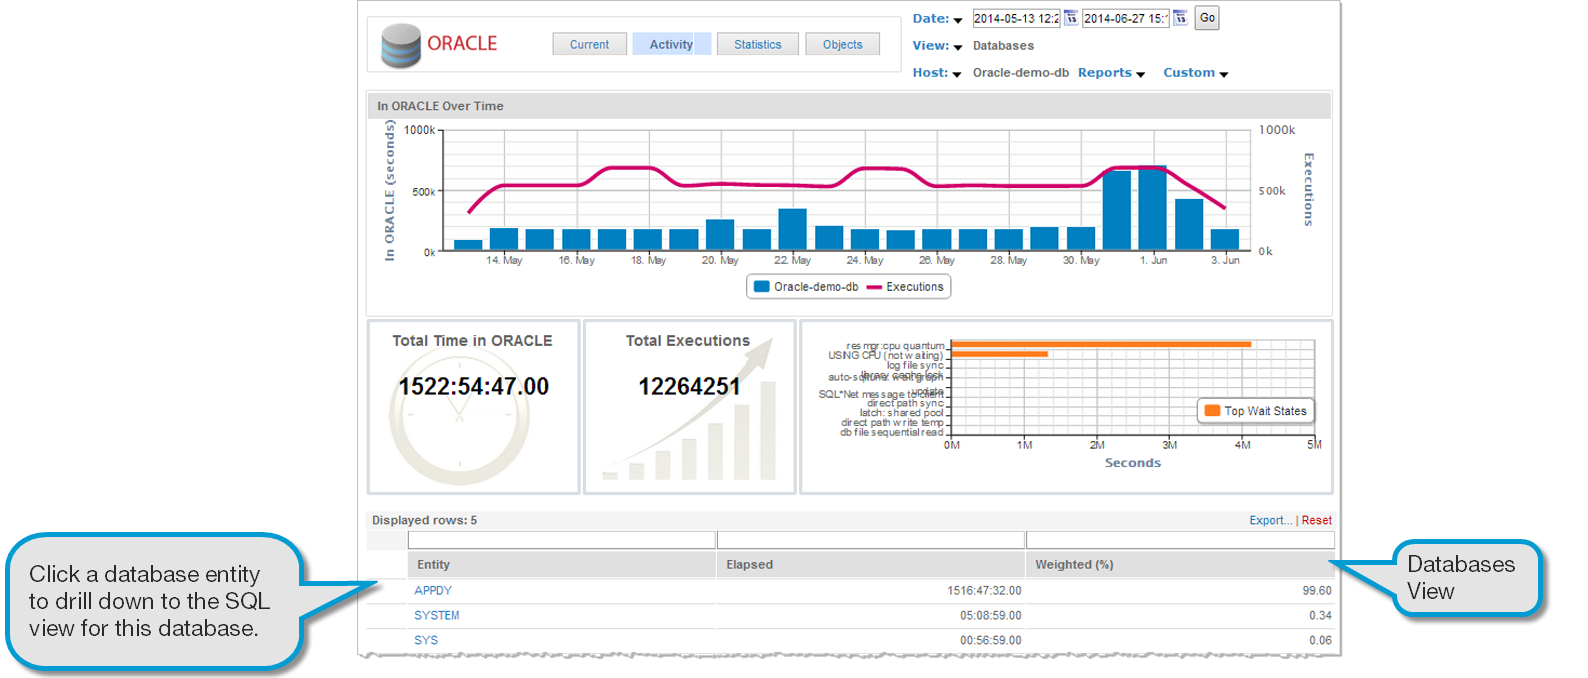This screenshot has width=1588, height=678.
Task: Click SYSTEM elapsed value 05:08:59.00
Action: point(990,616)
